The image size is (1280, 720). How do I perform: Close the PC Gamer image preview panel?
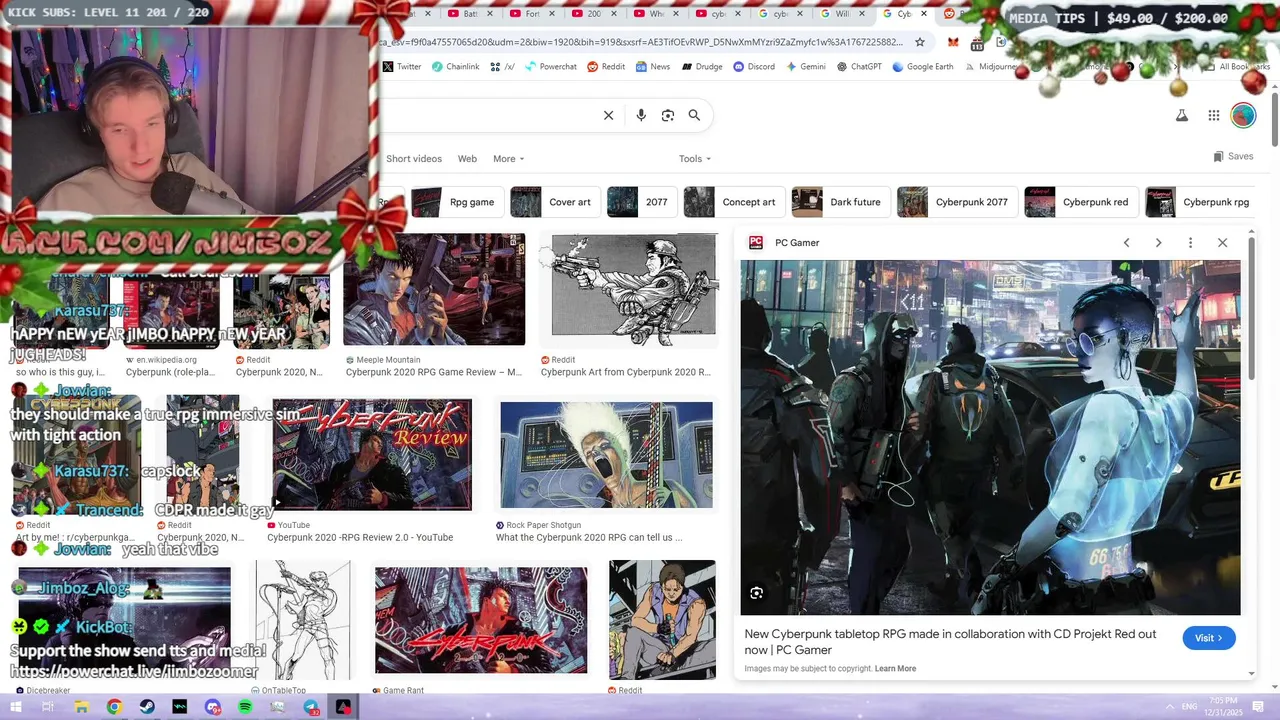click(x=1222, y=242)
